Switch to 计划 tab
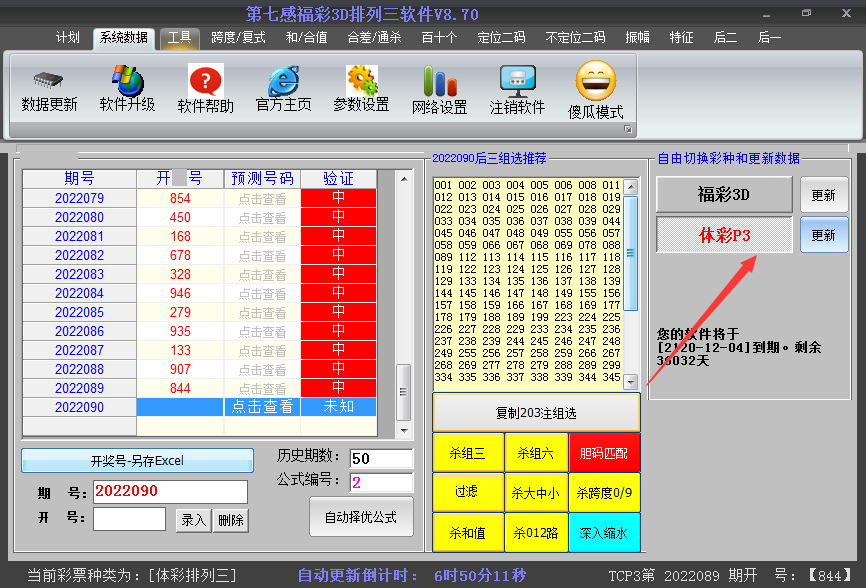The width and height of the screenshot is (866, 588). (67, 38)
